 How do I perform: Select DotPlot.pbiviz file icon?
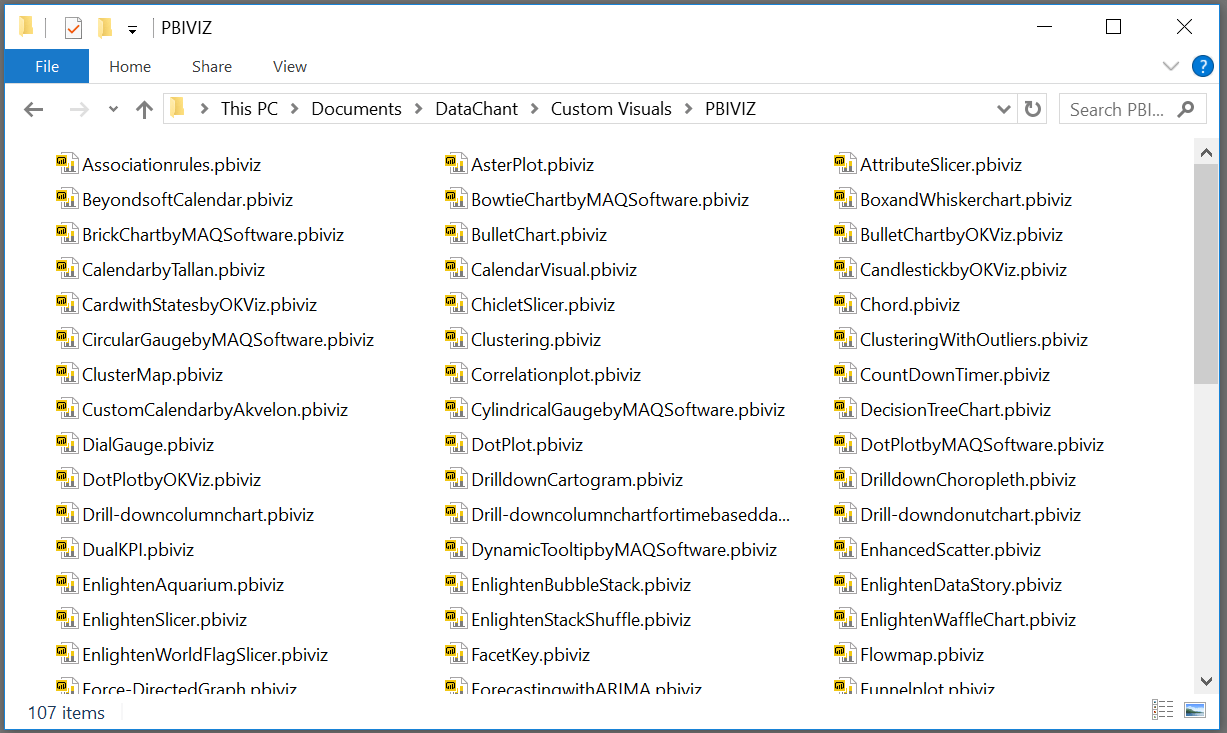click(456, 444)
